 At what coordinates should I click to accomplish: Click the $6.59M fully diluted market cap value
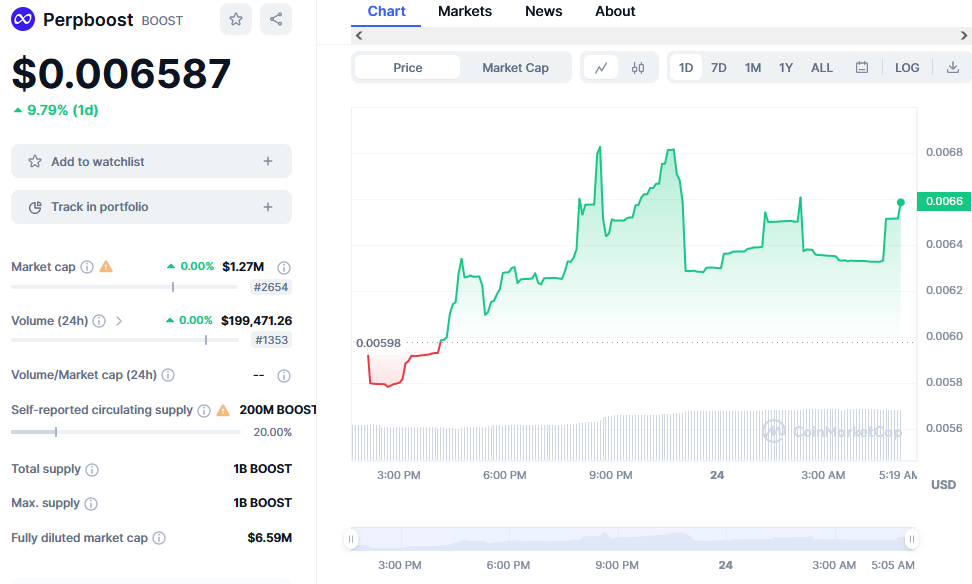[270, 538]
